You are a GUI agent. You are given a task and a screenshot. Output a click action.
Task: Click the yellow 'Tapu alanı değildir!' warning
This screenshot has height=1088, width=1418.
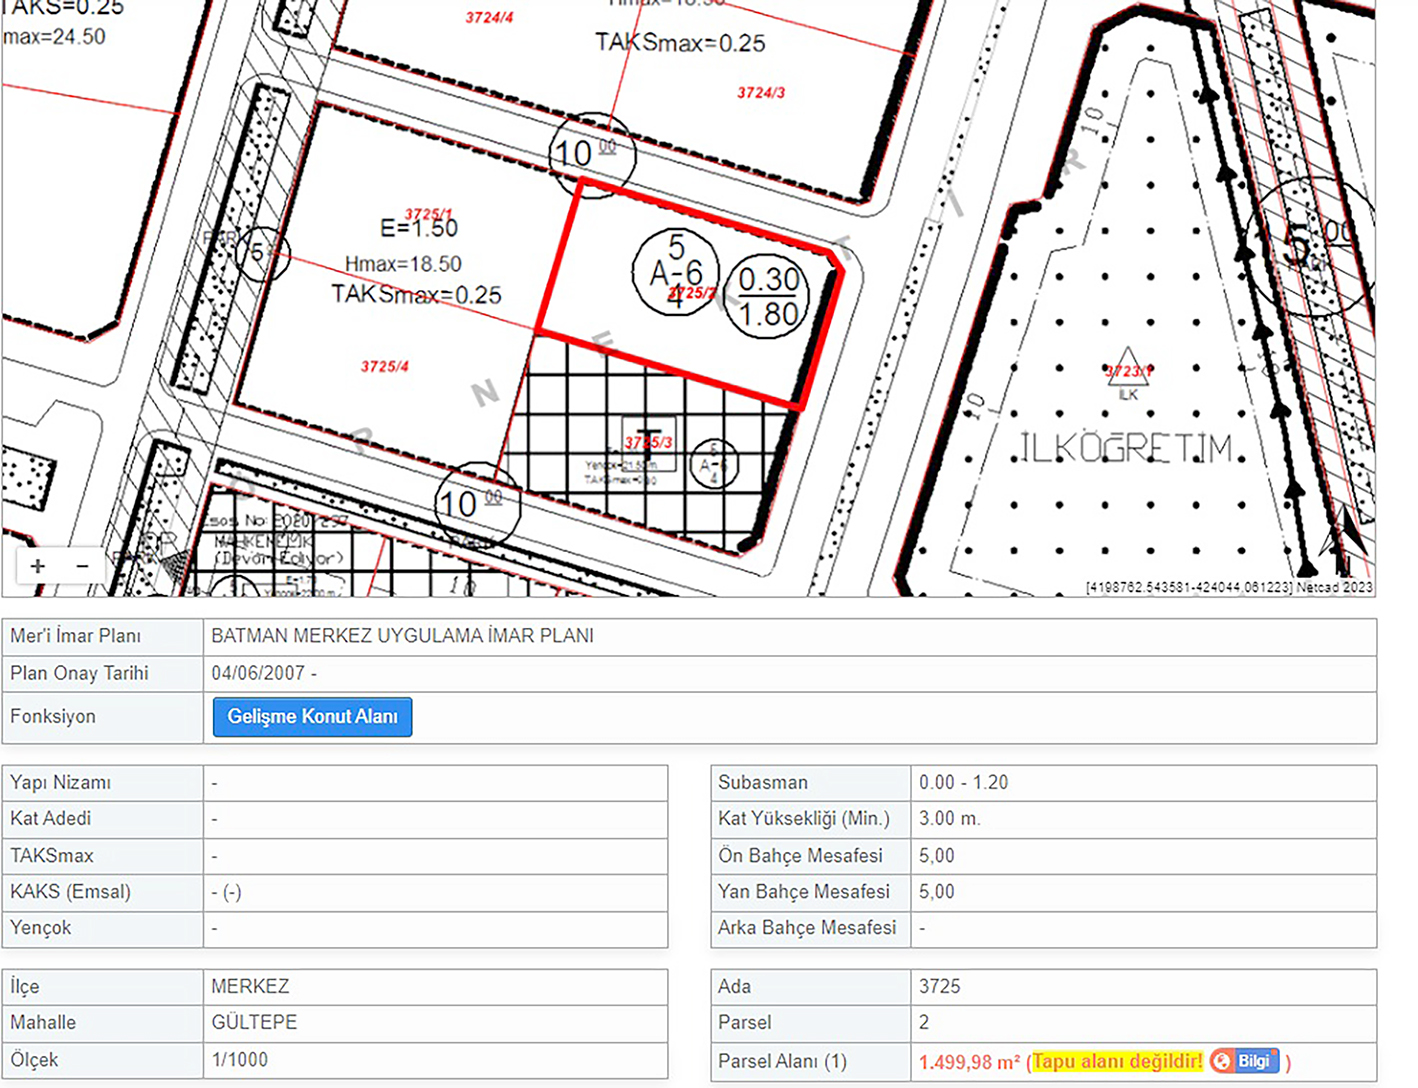coord(1117,1061)
